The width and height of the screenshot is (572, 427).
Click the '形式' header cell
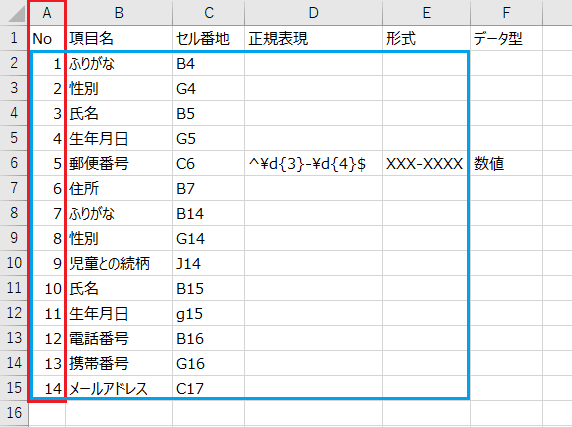[426, 38]
